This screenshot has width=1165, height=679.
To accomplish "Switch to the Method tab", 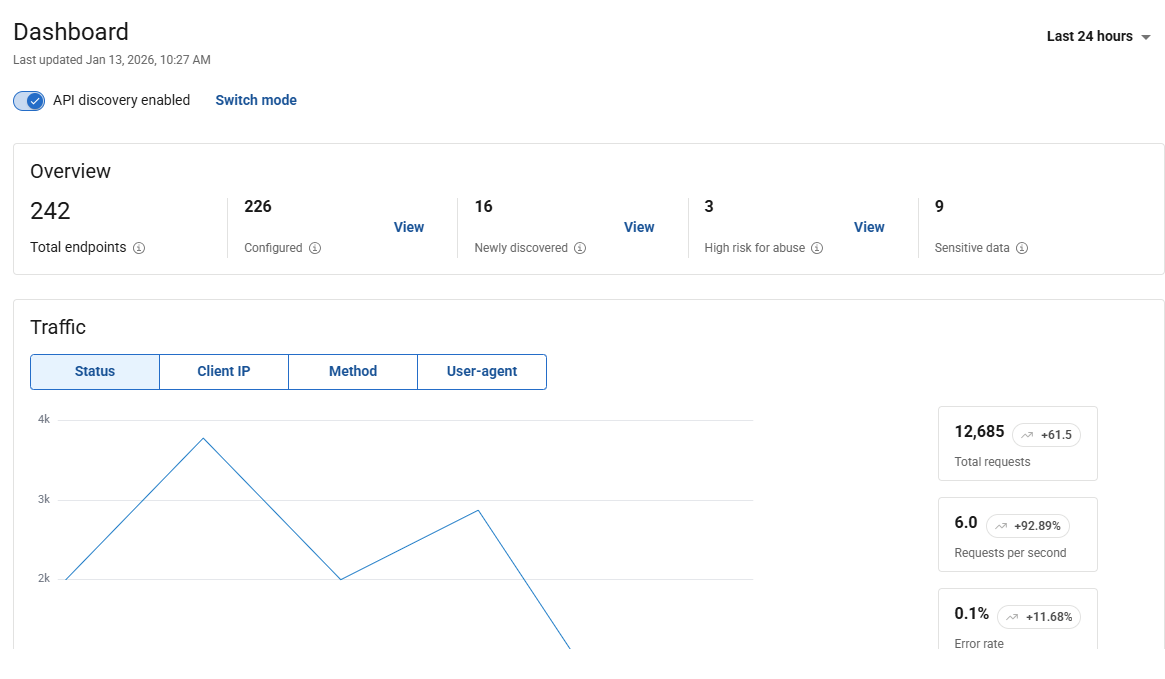I will 352,371.
